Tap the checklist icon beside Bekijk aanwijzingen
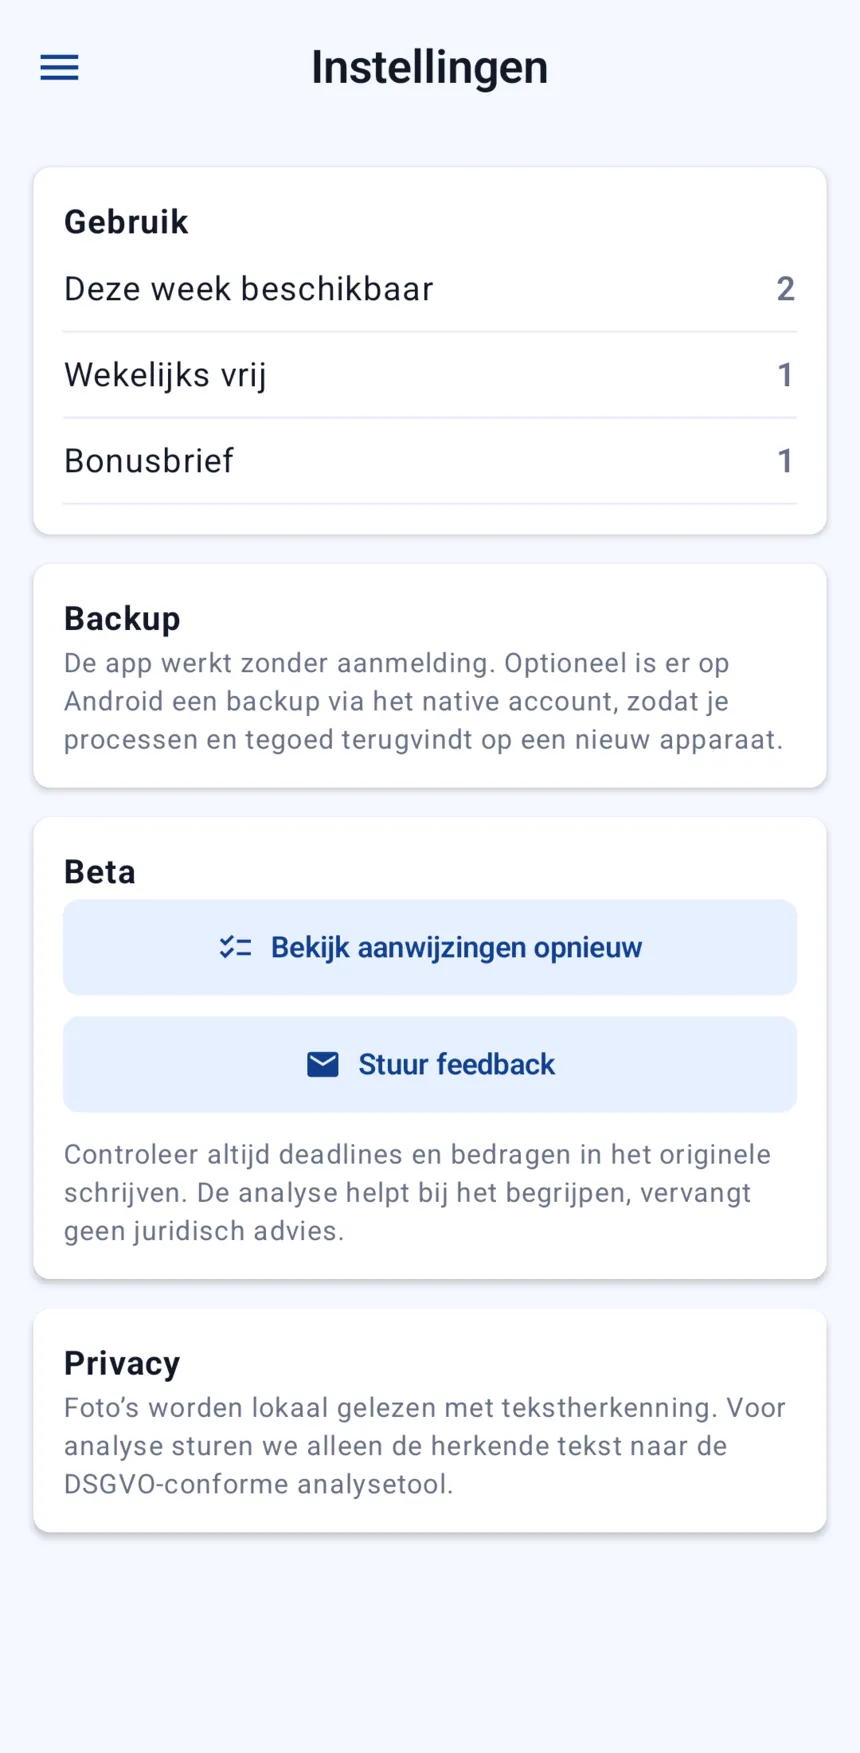This screenshot has height=1753, width=860. tap(236, 947)
